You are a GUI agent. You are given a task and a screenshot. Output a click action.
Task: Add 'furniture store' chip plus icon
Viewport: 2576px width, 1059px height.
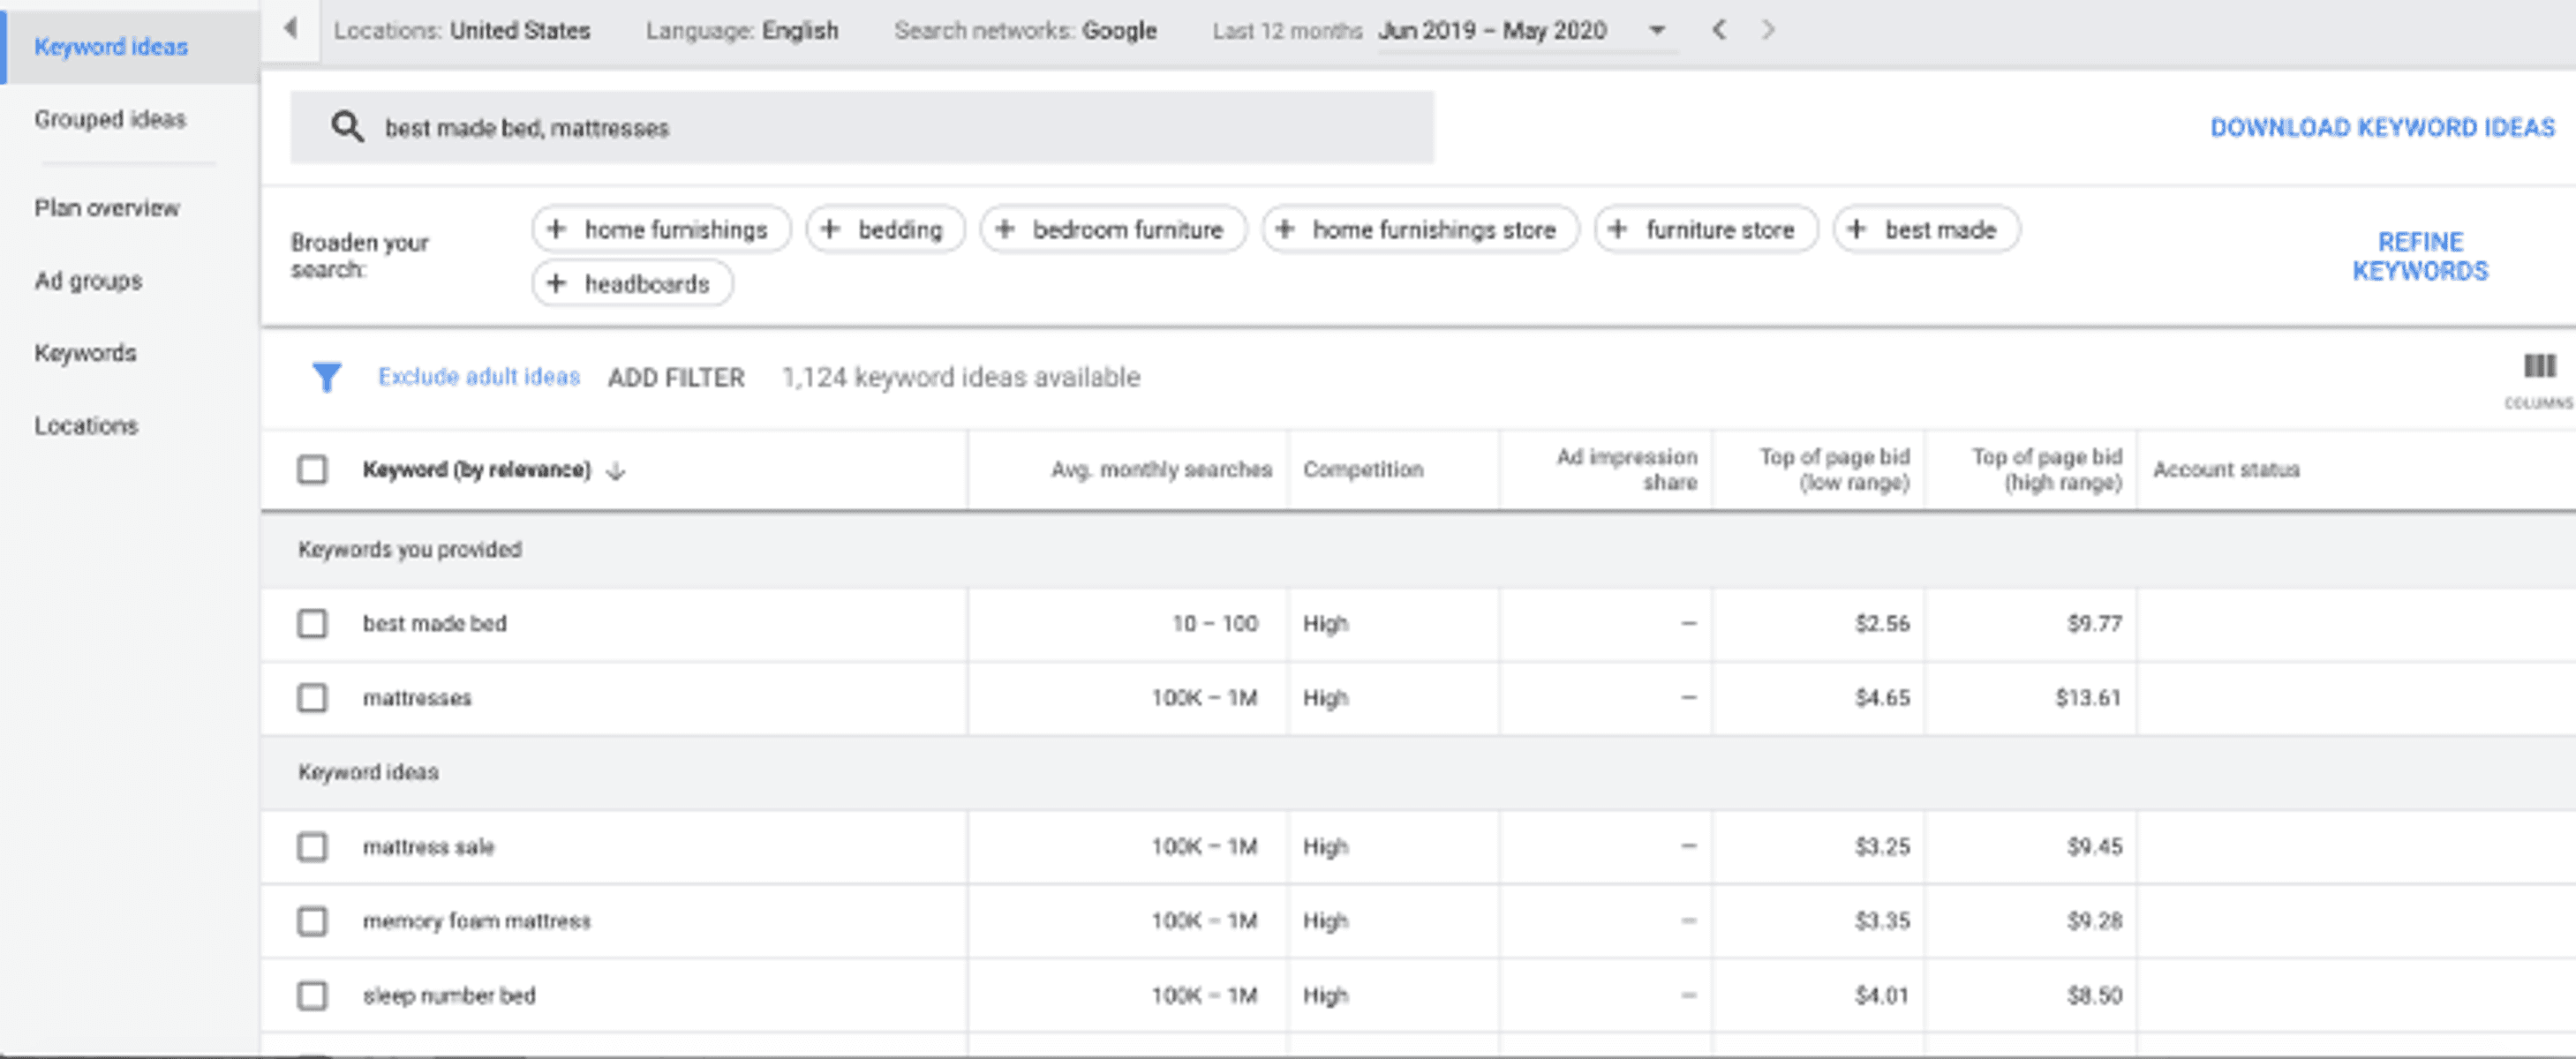pyautogui.click(x=1618, y=229)
